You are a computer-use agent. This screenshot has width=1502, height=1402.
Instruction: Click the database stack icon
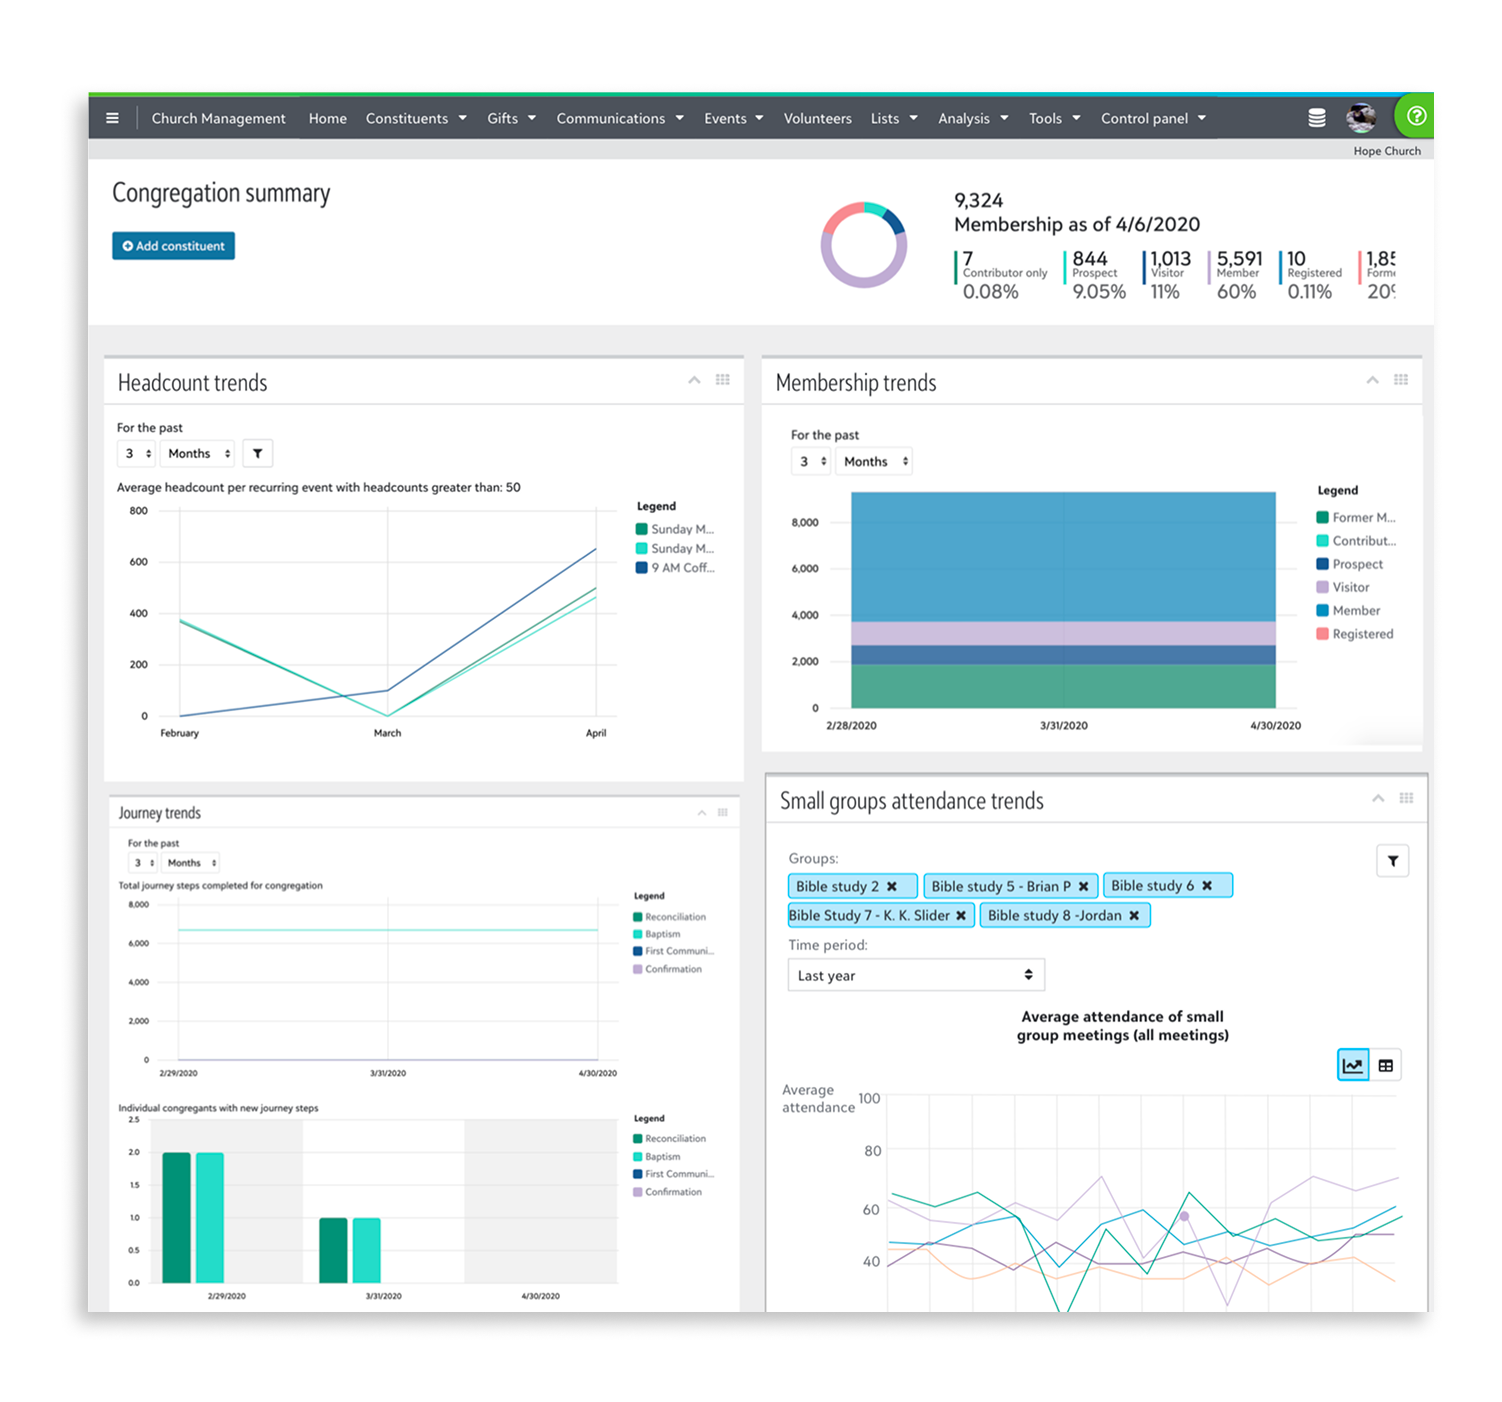pyautogui.click(x=1316, y=118)
